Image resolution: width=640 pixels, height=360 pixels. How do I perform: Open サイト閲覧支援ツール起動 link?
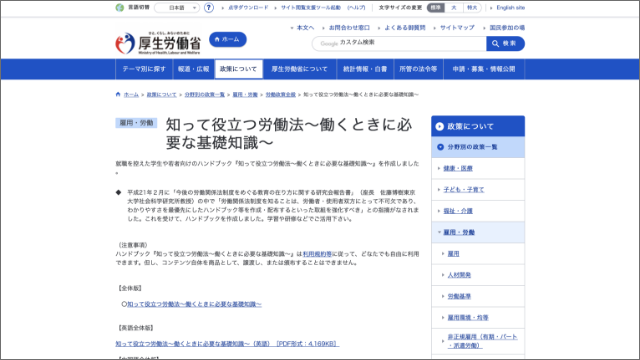pos(311,8)
